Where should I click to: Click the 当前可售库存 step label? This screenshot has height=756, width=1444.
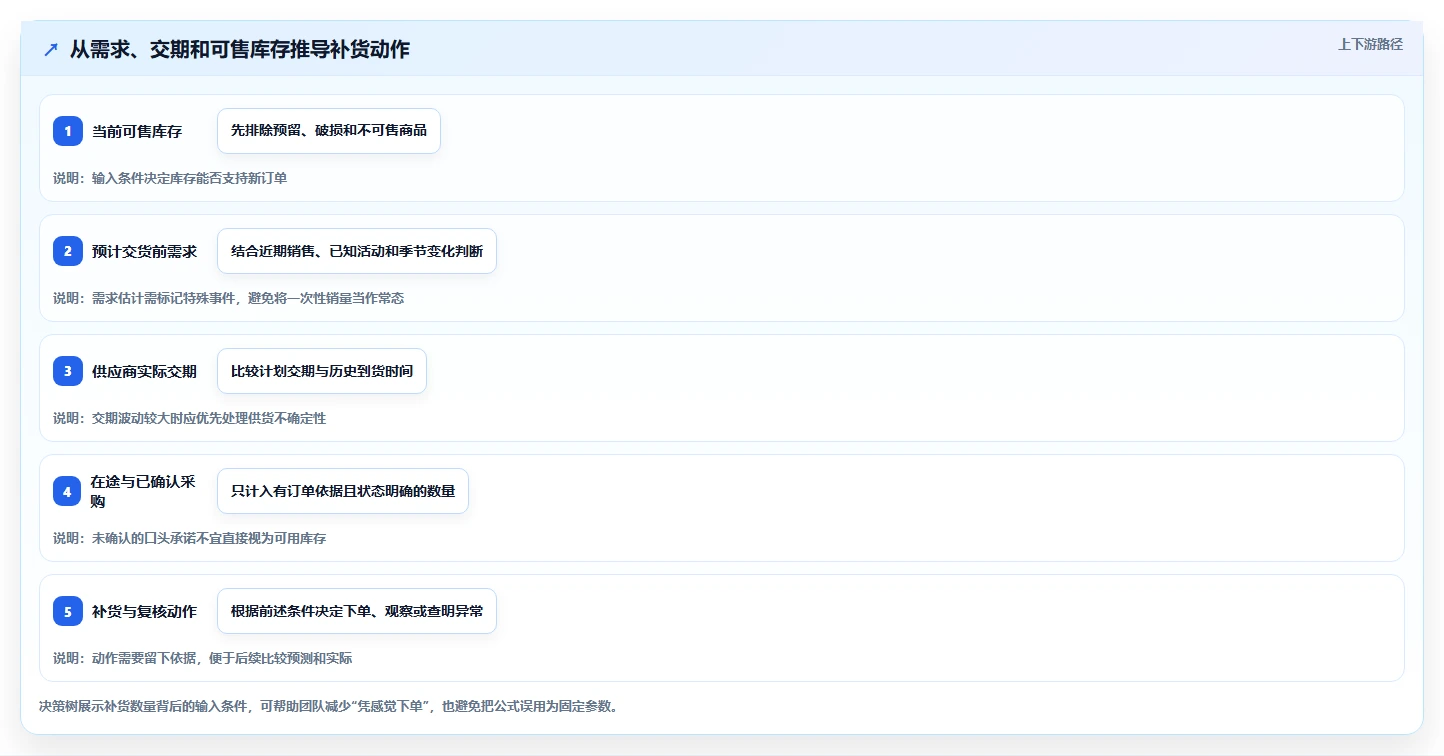(x=137, y=131)
